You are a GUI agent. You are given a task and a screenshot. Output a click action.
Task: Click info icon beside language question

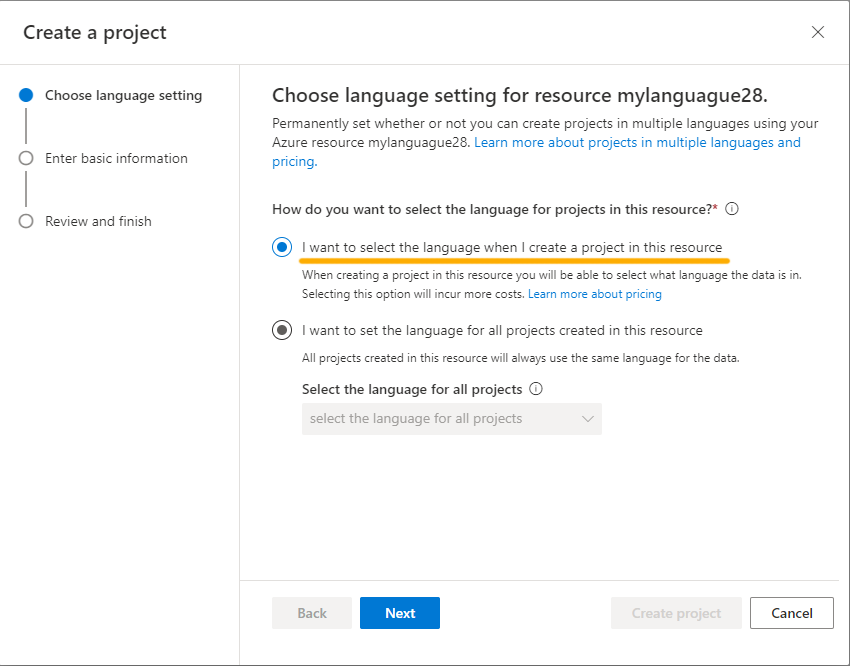(732, 209)
